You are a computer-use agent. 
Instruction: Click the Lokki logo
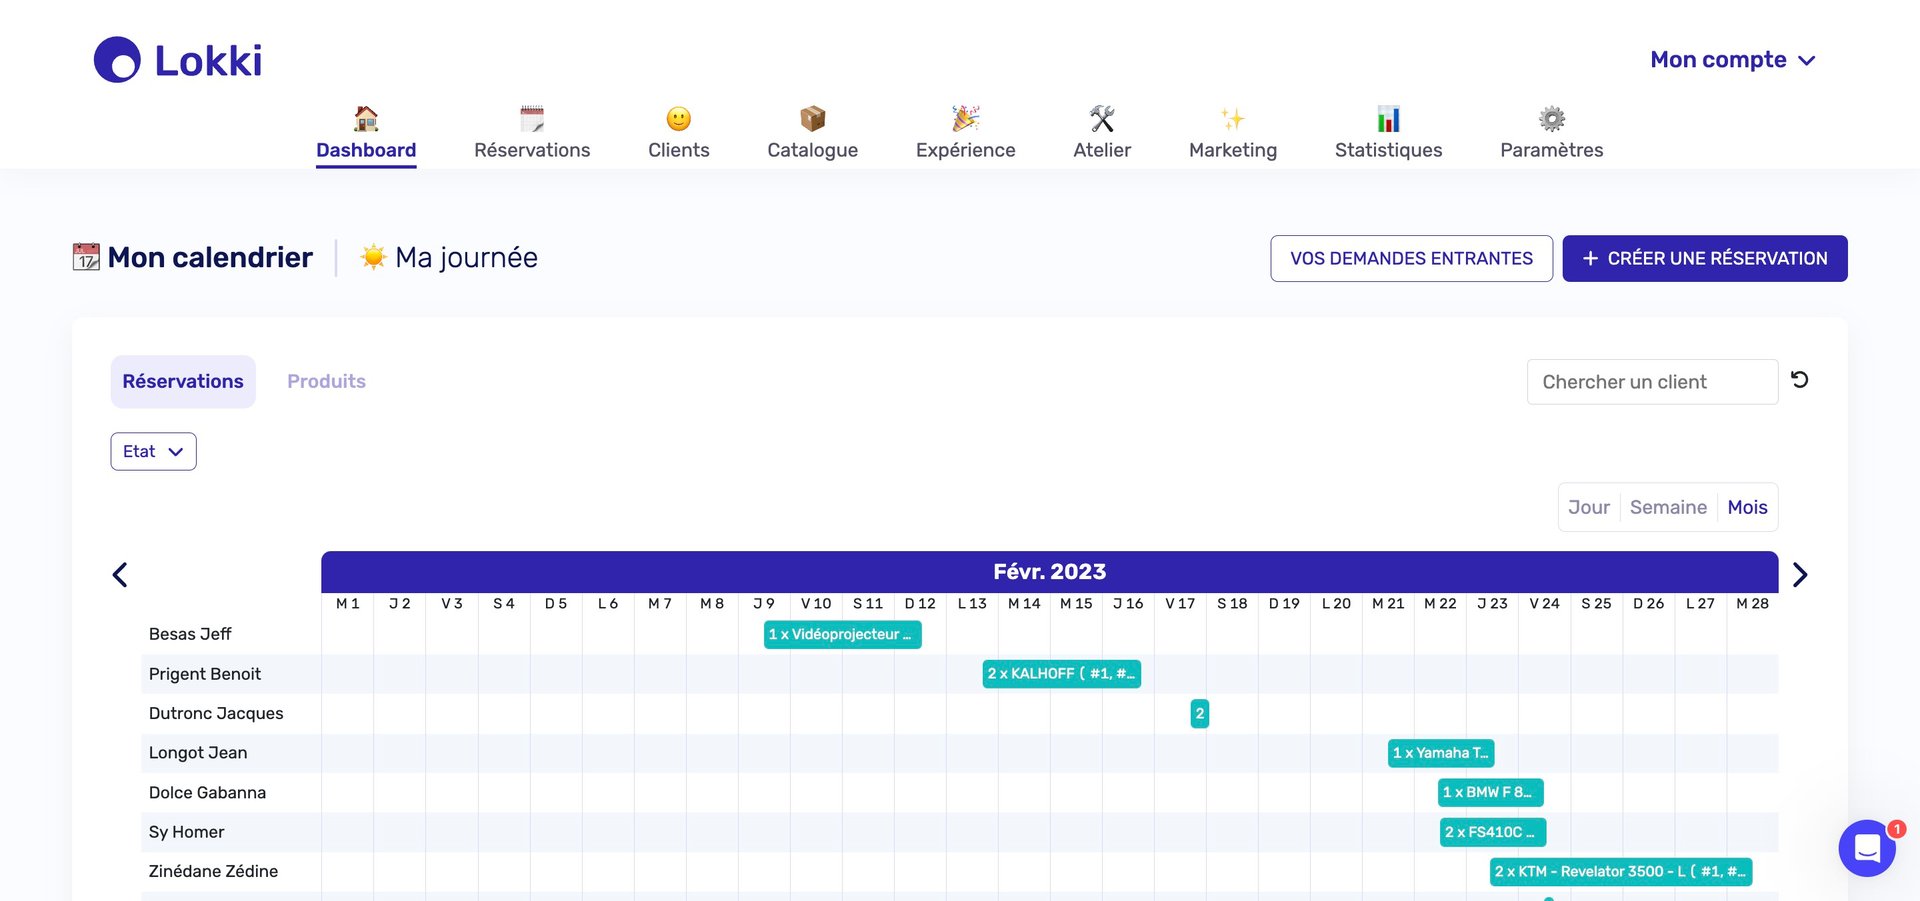tap(178, 60)
